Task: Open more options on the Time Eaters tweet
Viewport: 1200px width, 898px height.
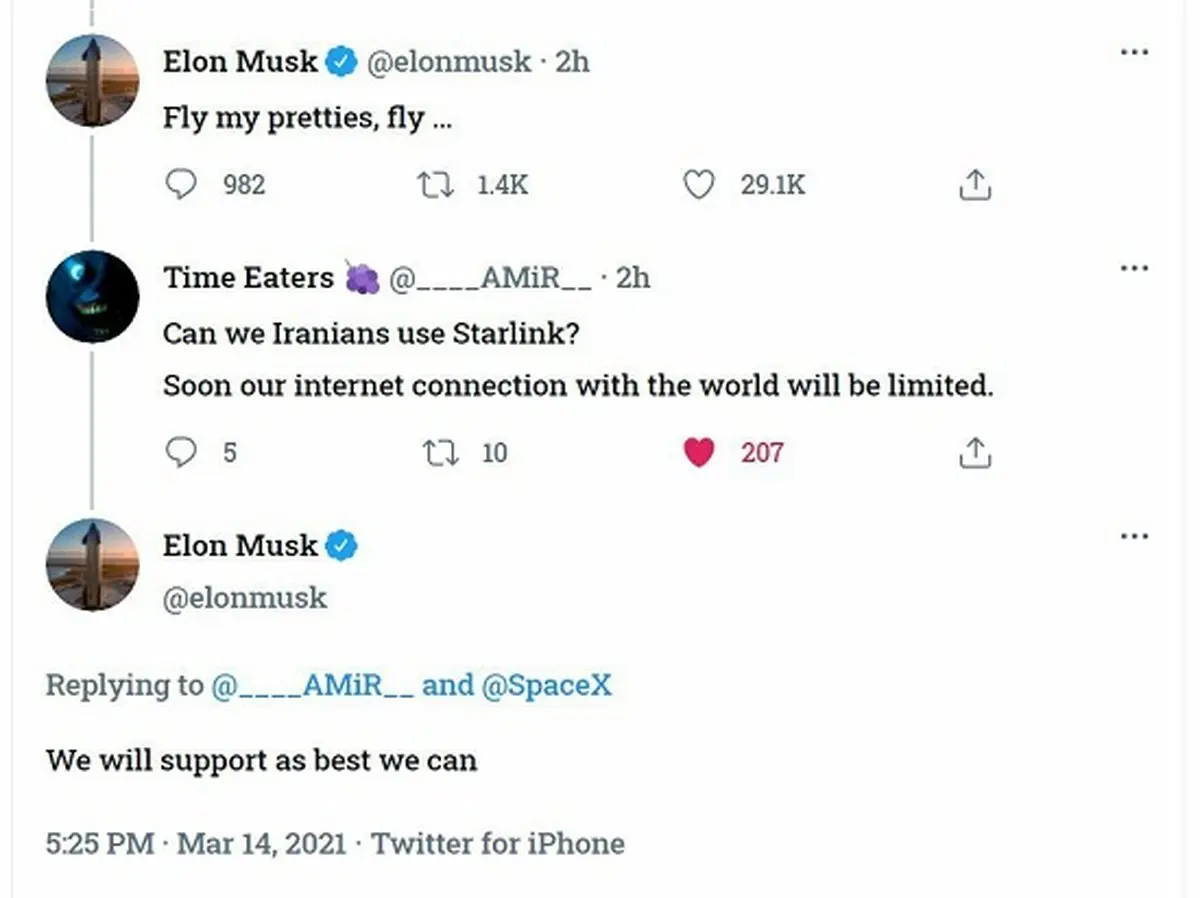Action: (x=1134, y=269)
